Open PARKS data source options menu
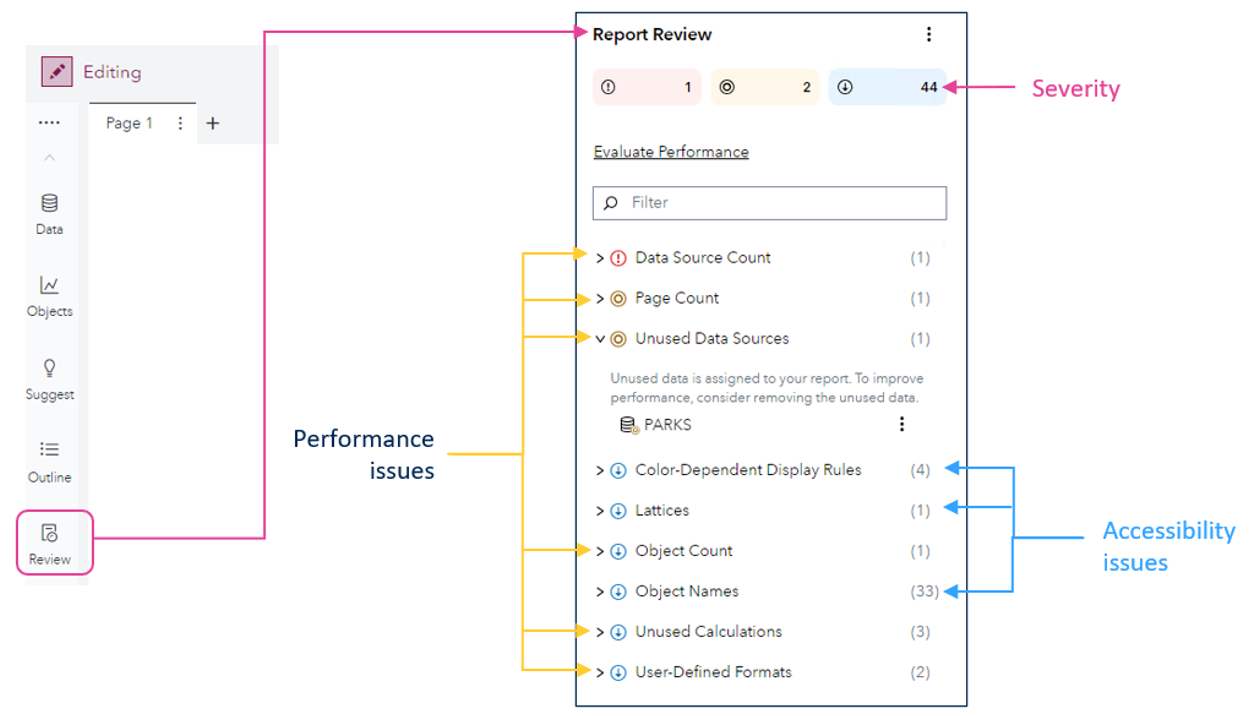The width and height of the screenshot is (1256, 716). 901,424
